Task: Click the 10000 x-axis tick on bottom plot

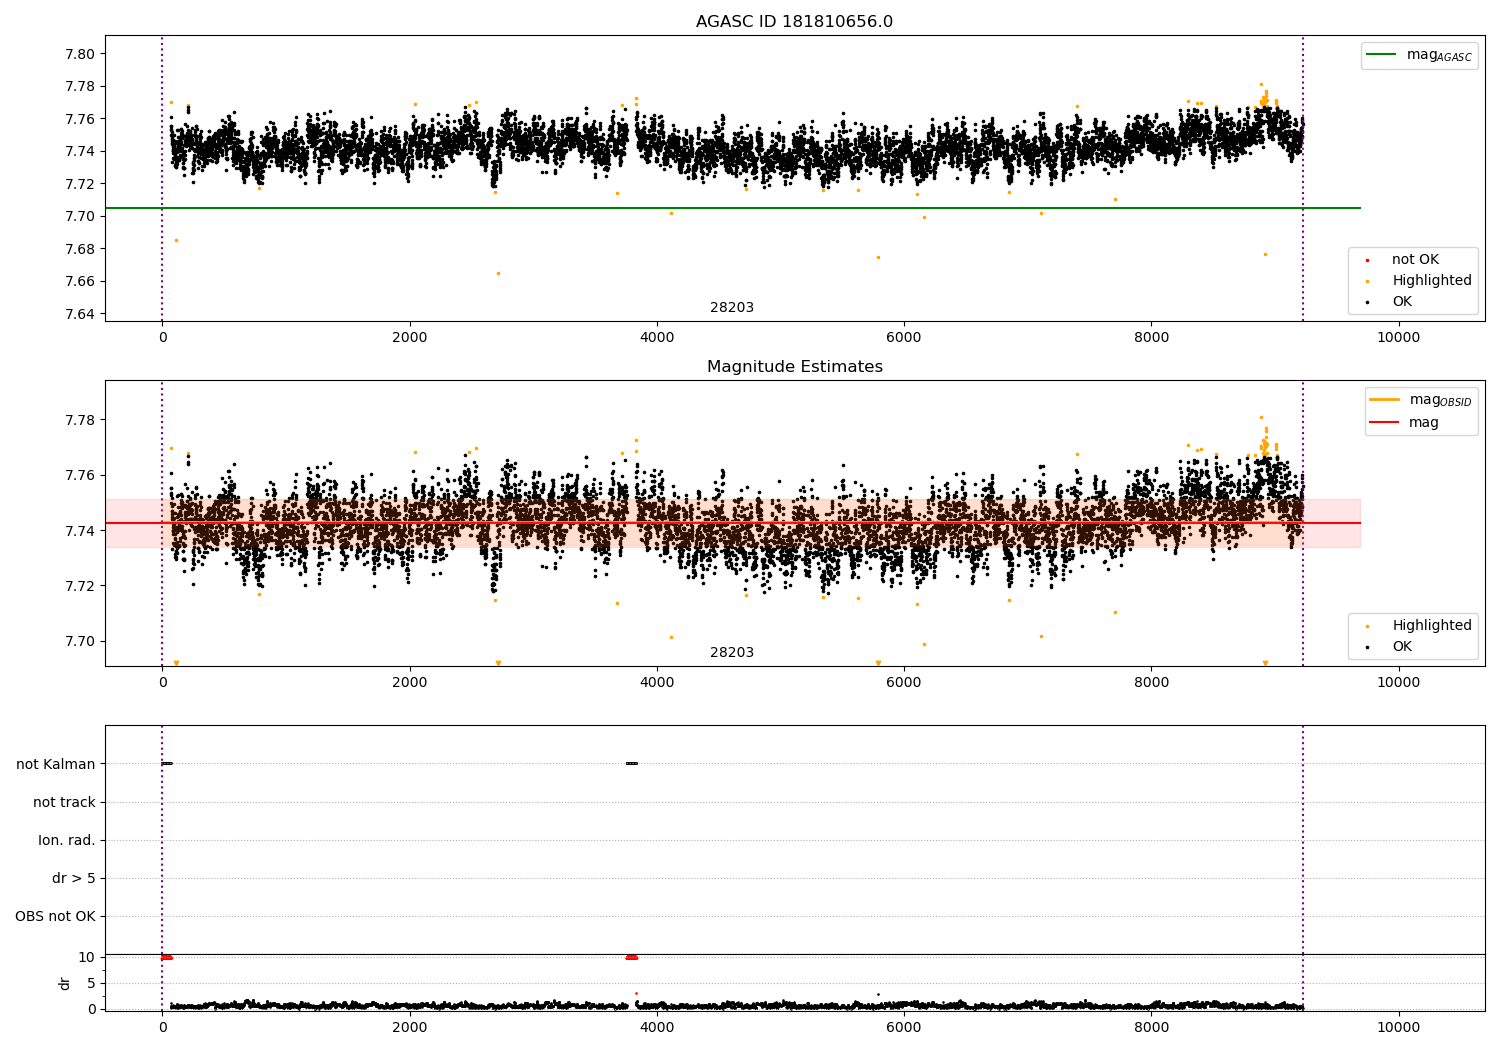Action: pyautogui.click(x=1398, y=1027)
